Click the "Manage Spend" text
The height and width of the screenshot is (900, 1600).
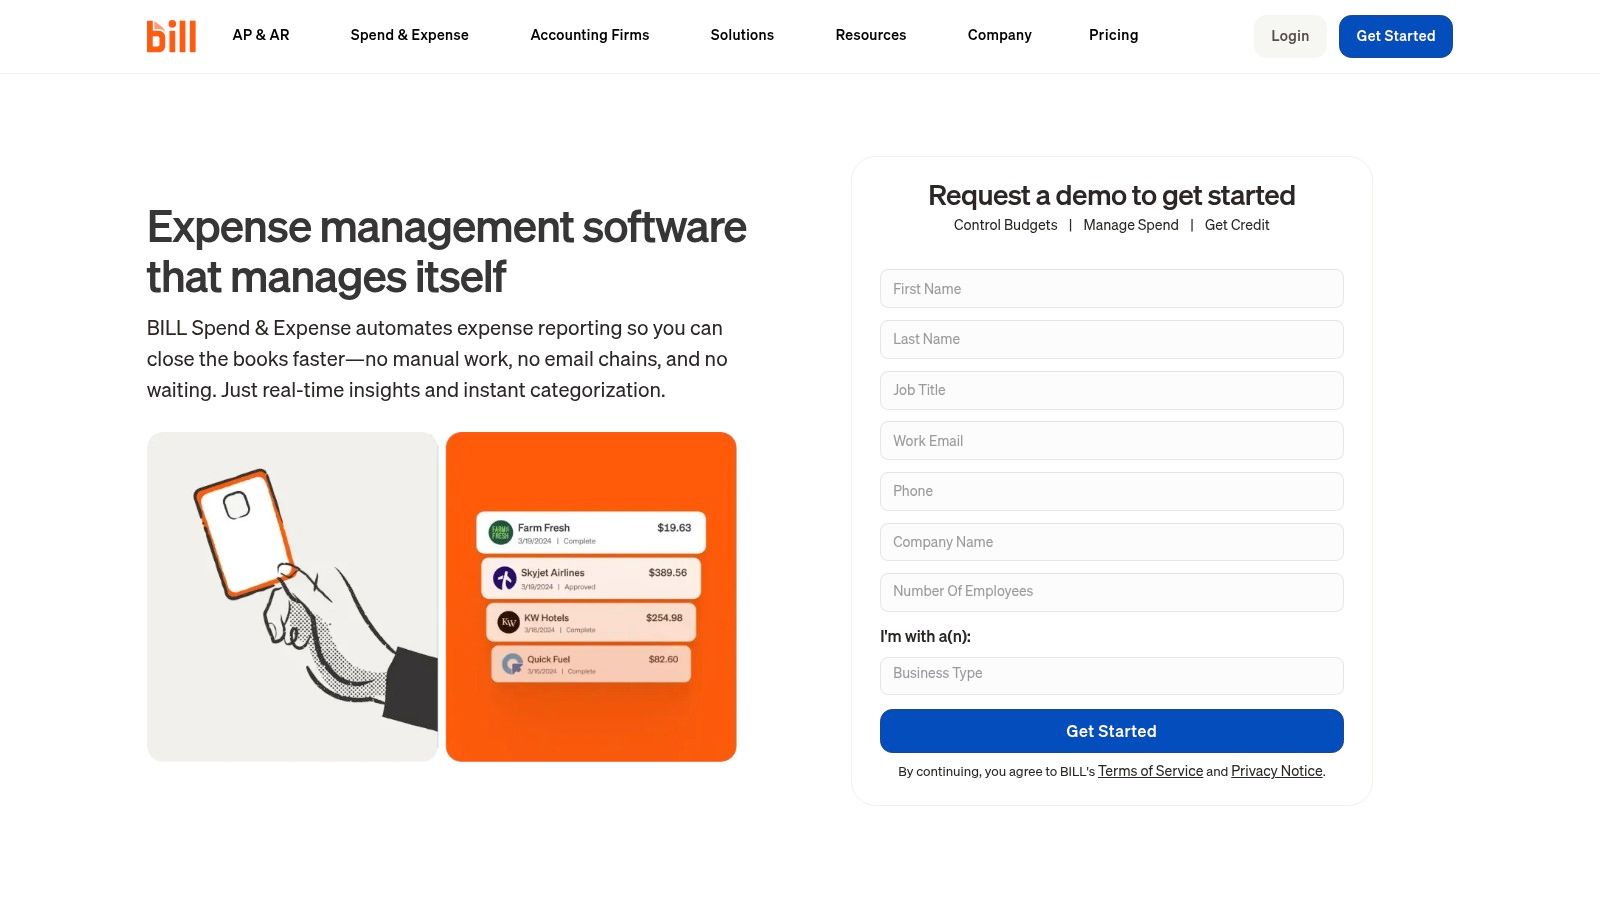[1131, 225]
